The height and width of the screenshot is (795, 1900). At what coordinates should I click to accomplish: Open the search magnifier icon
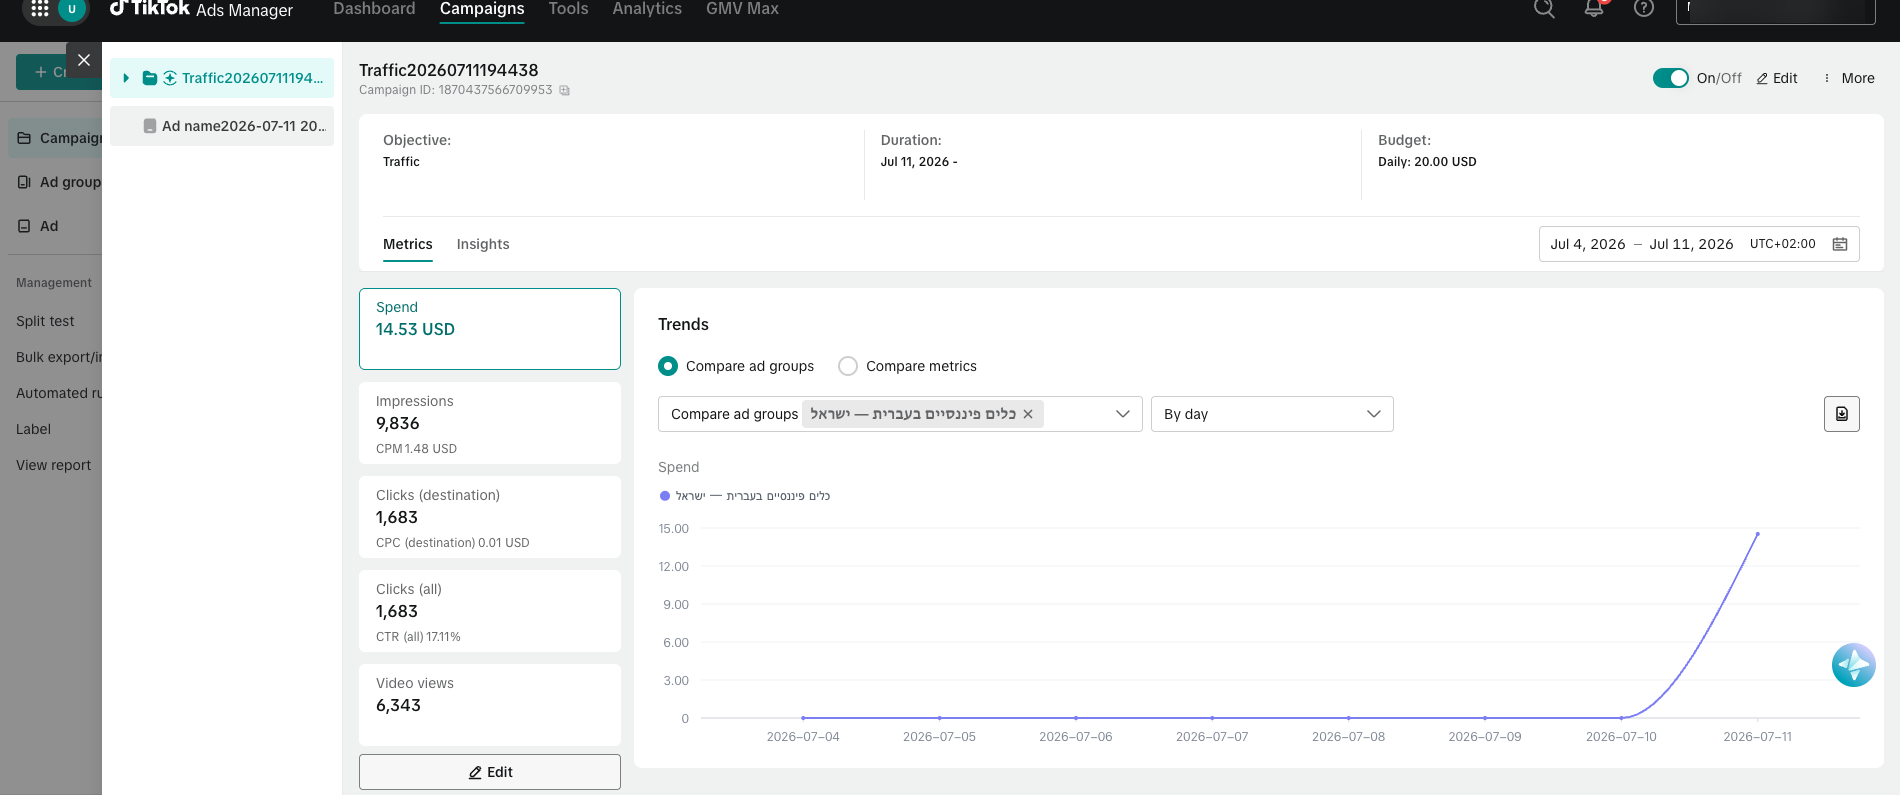click(x=1544, y=9)
